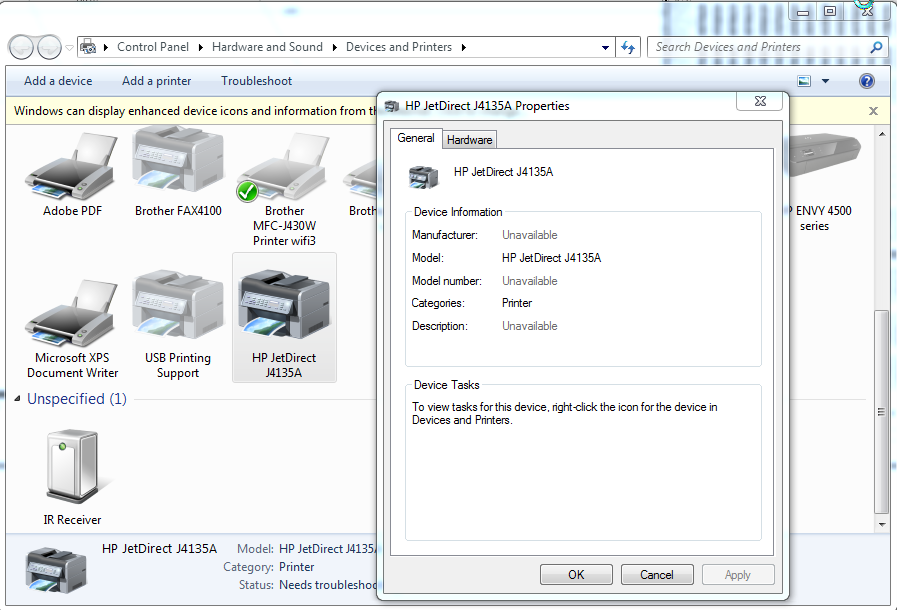Click scrollbar up arrow

click(x=881, y=135)
